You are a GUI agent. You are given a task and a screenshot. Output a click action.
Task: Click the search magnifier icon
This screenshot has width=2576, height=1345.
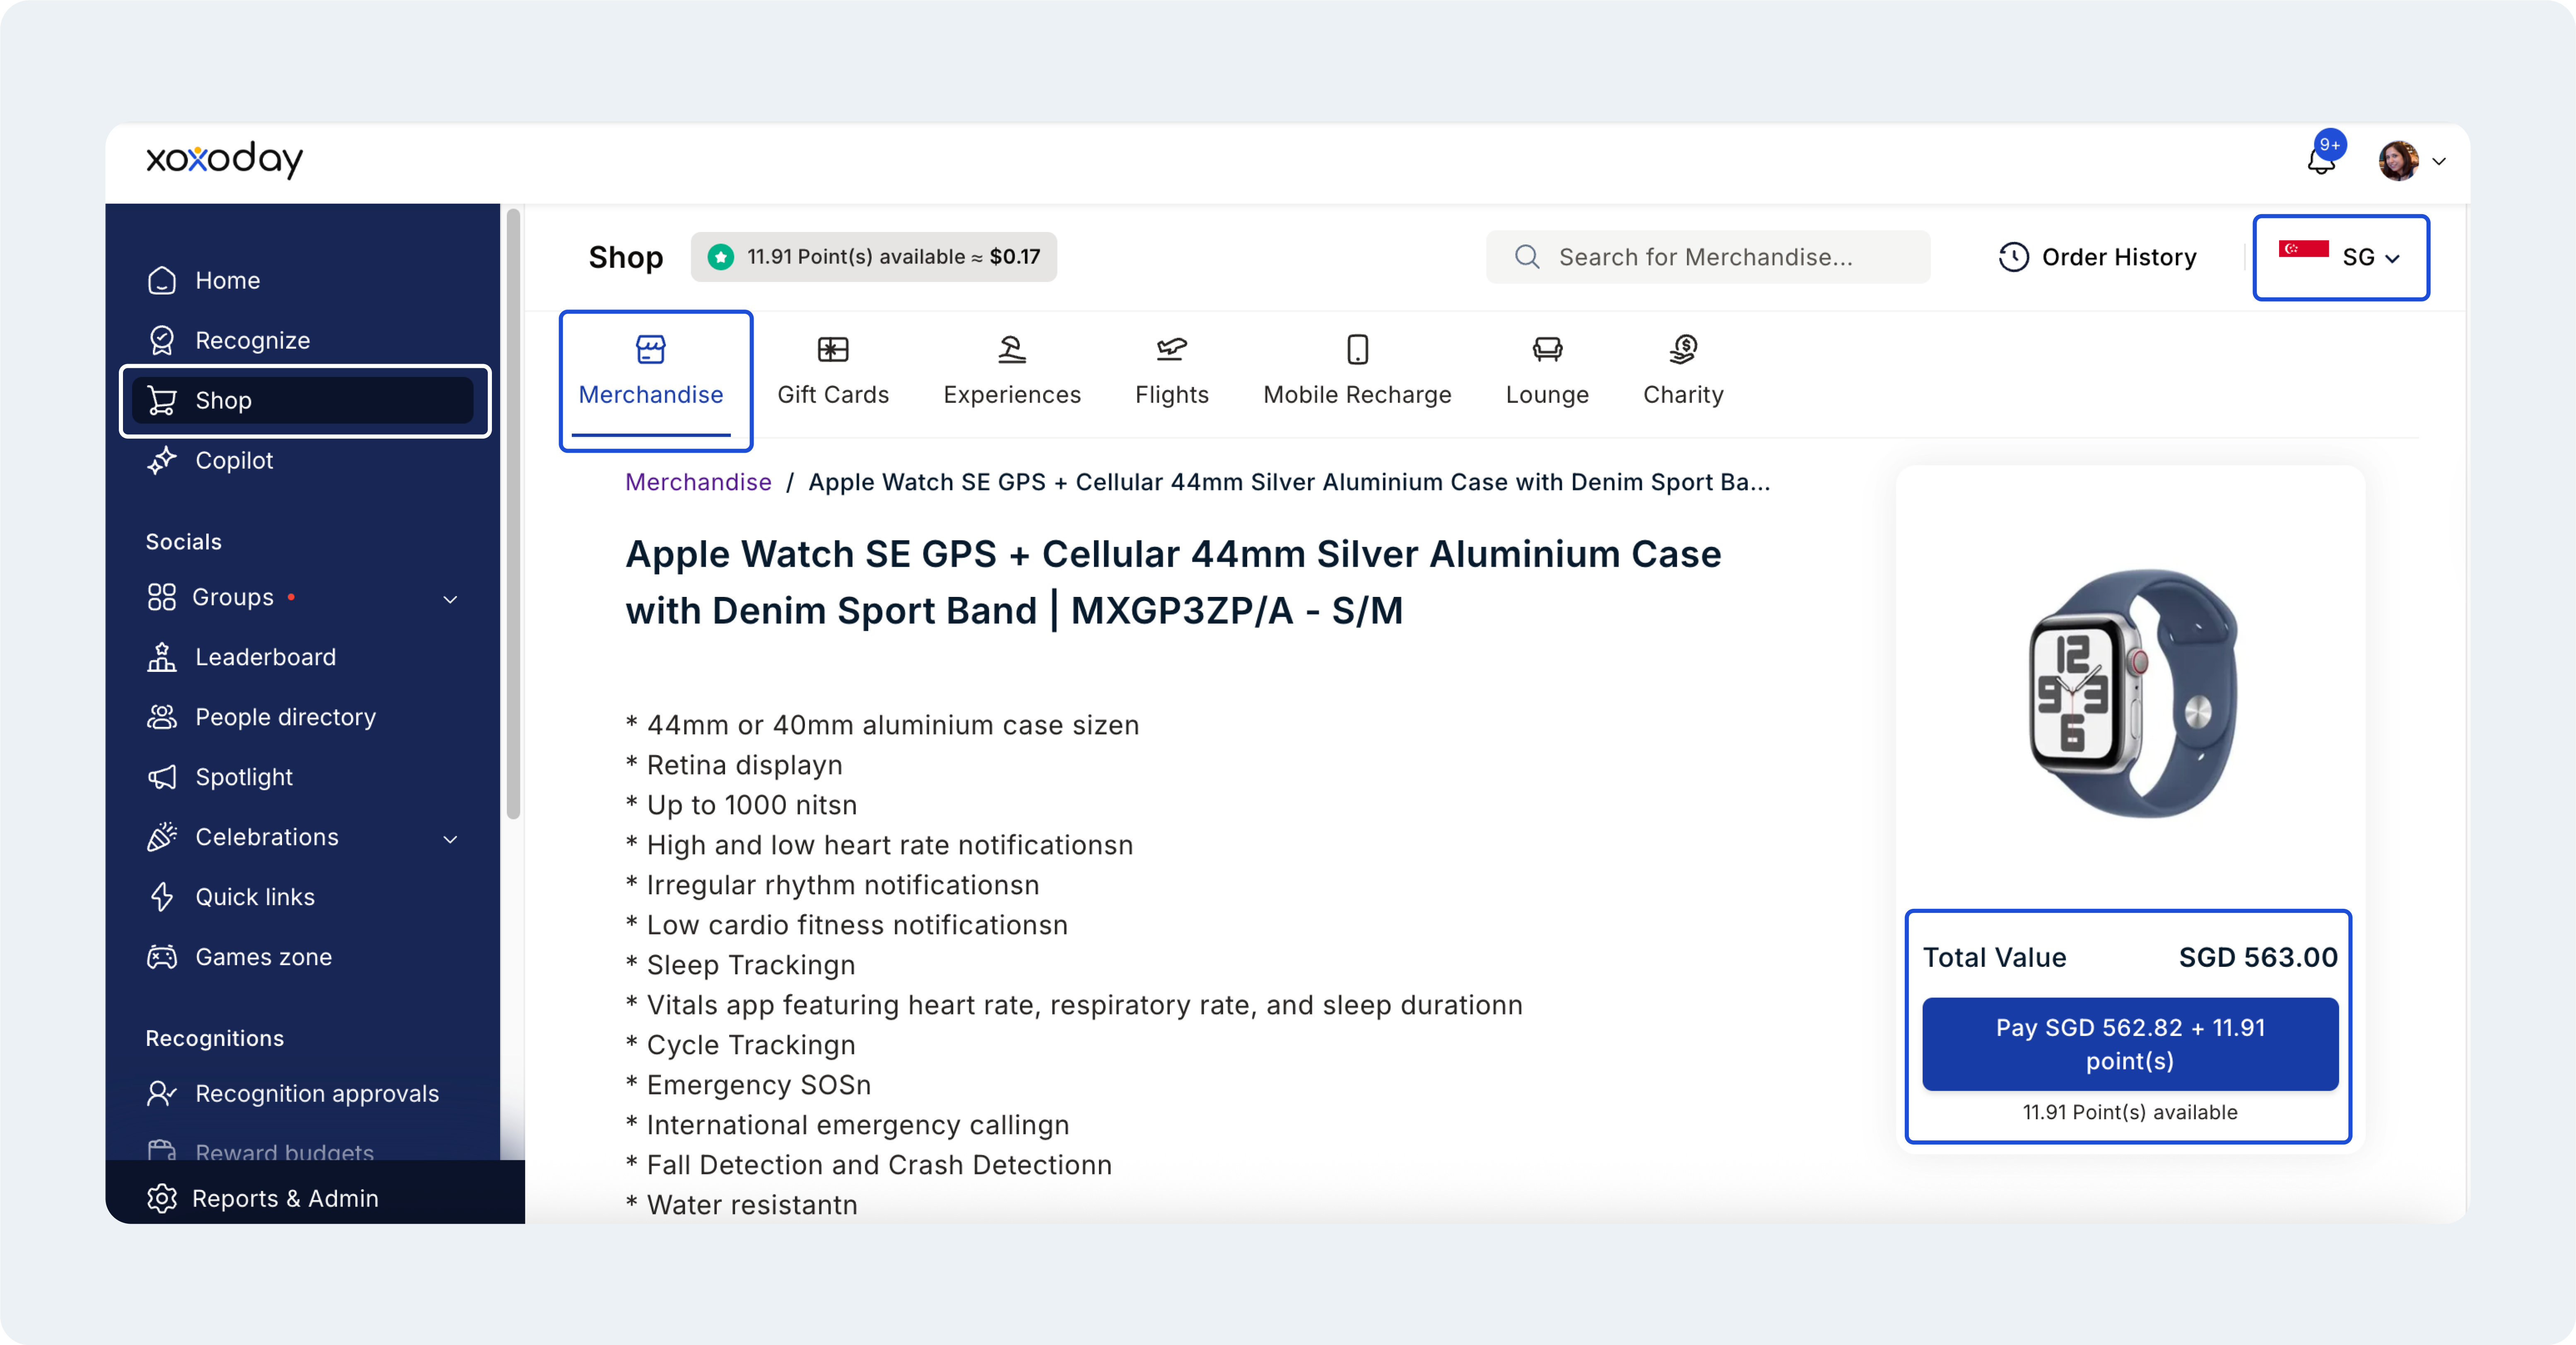pos(1527,257)
